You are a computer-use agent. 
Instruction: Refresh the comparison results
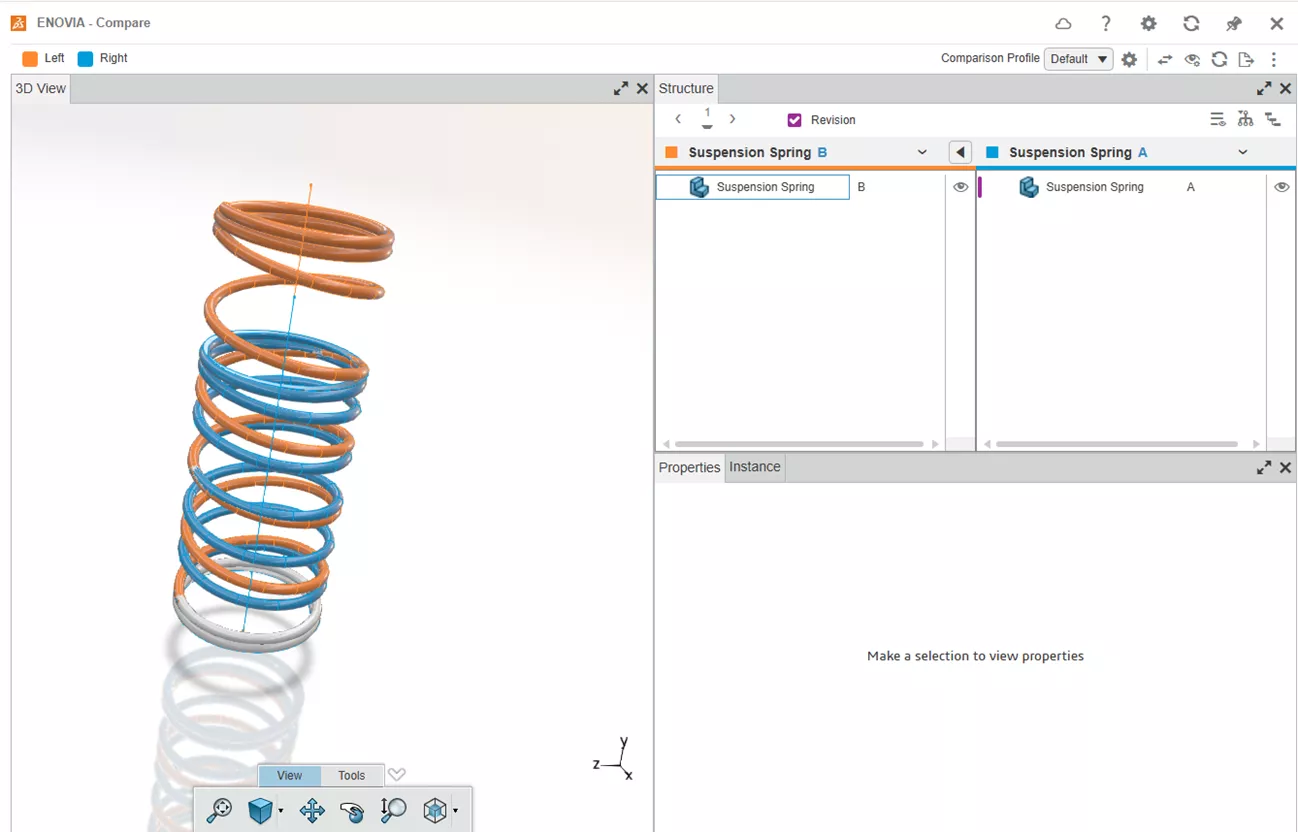point(1219,59)
